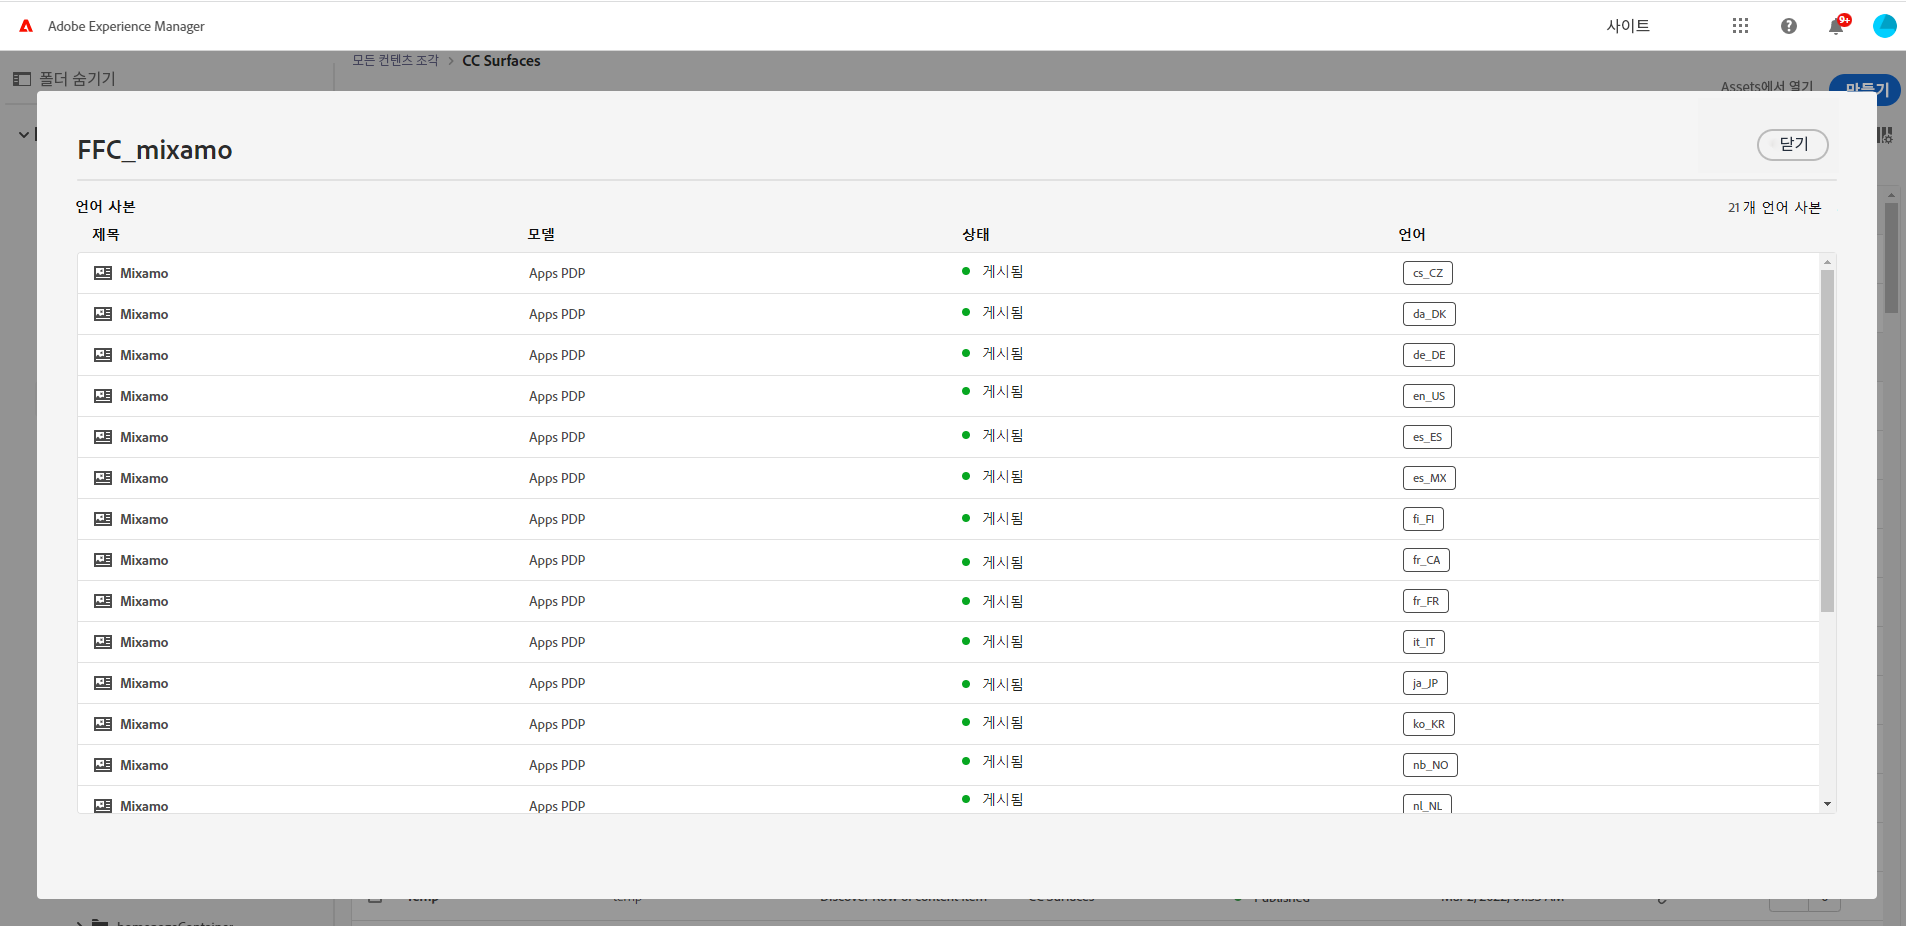
Task: Click the 상태 column header
Action: pos(976,234)
